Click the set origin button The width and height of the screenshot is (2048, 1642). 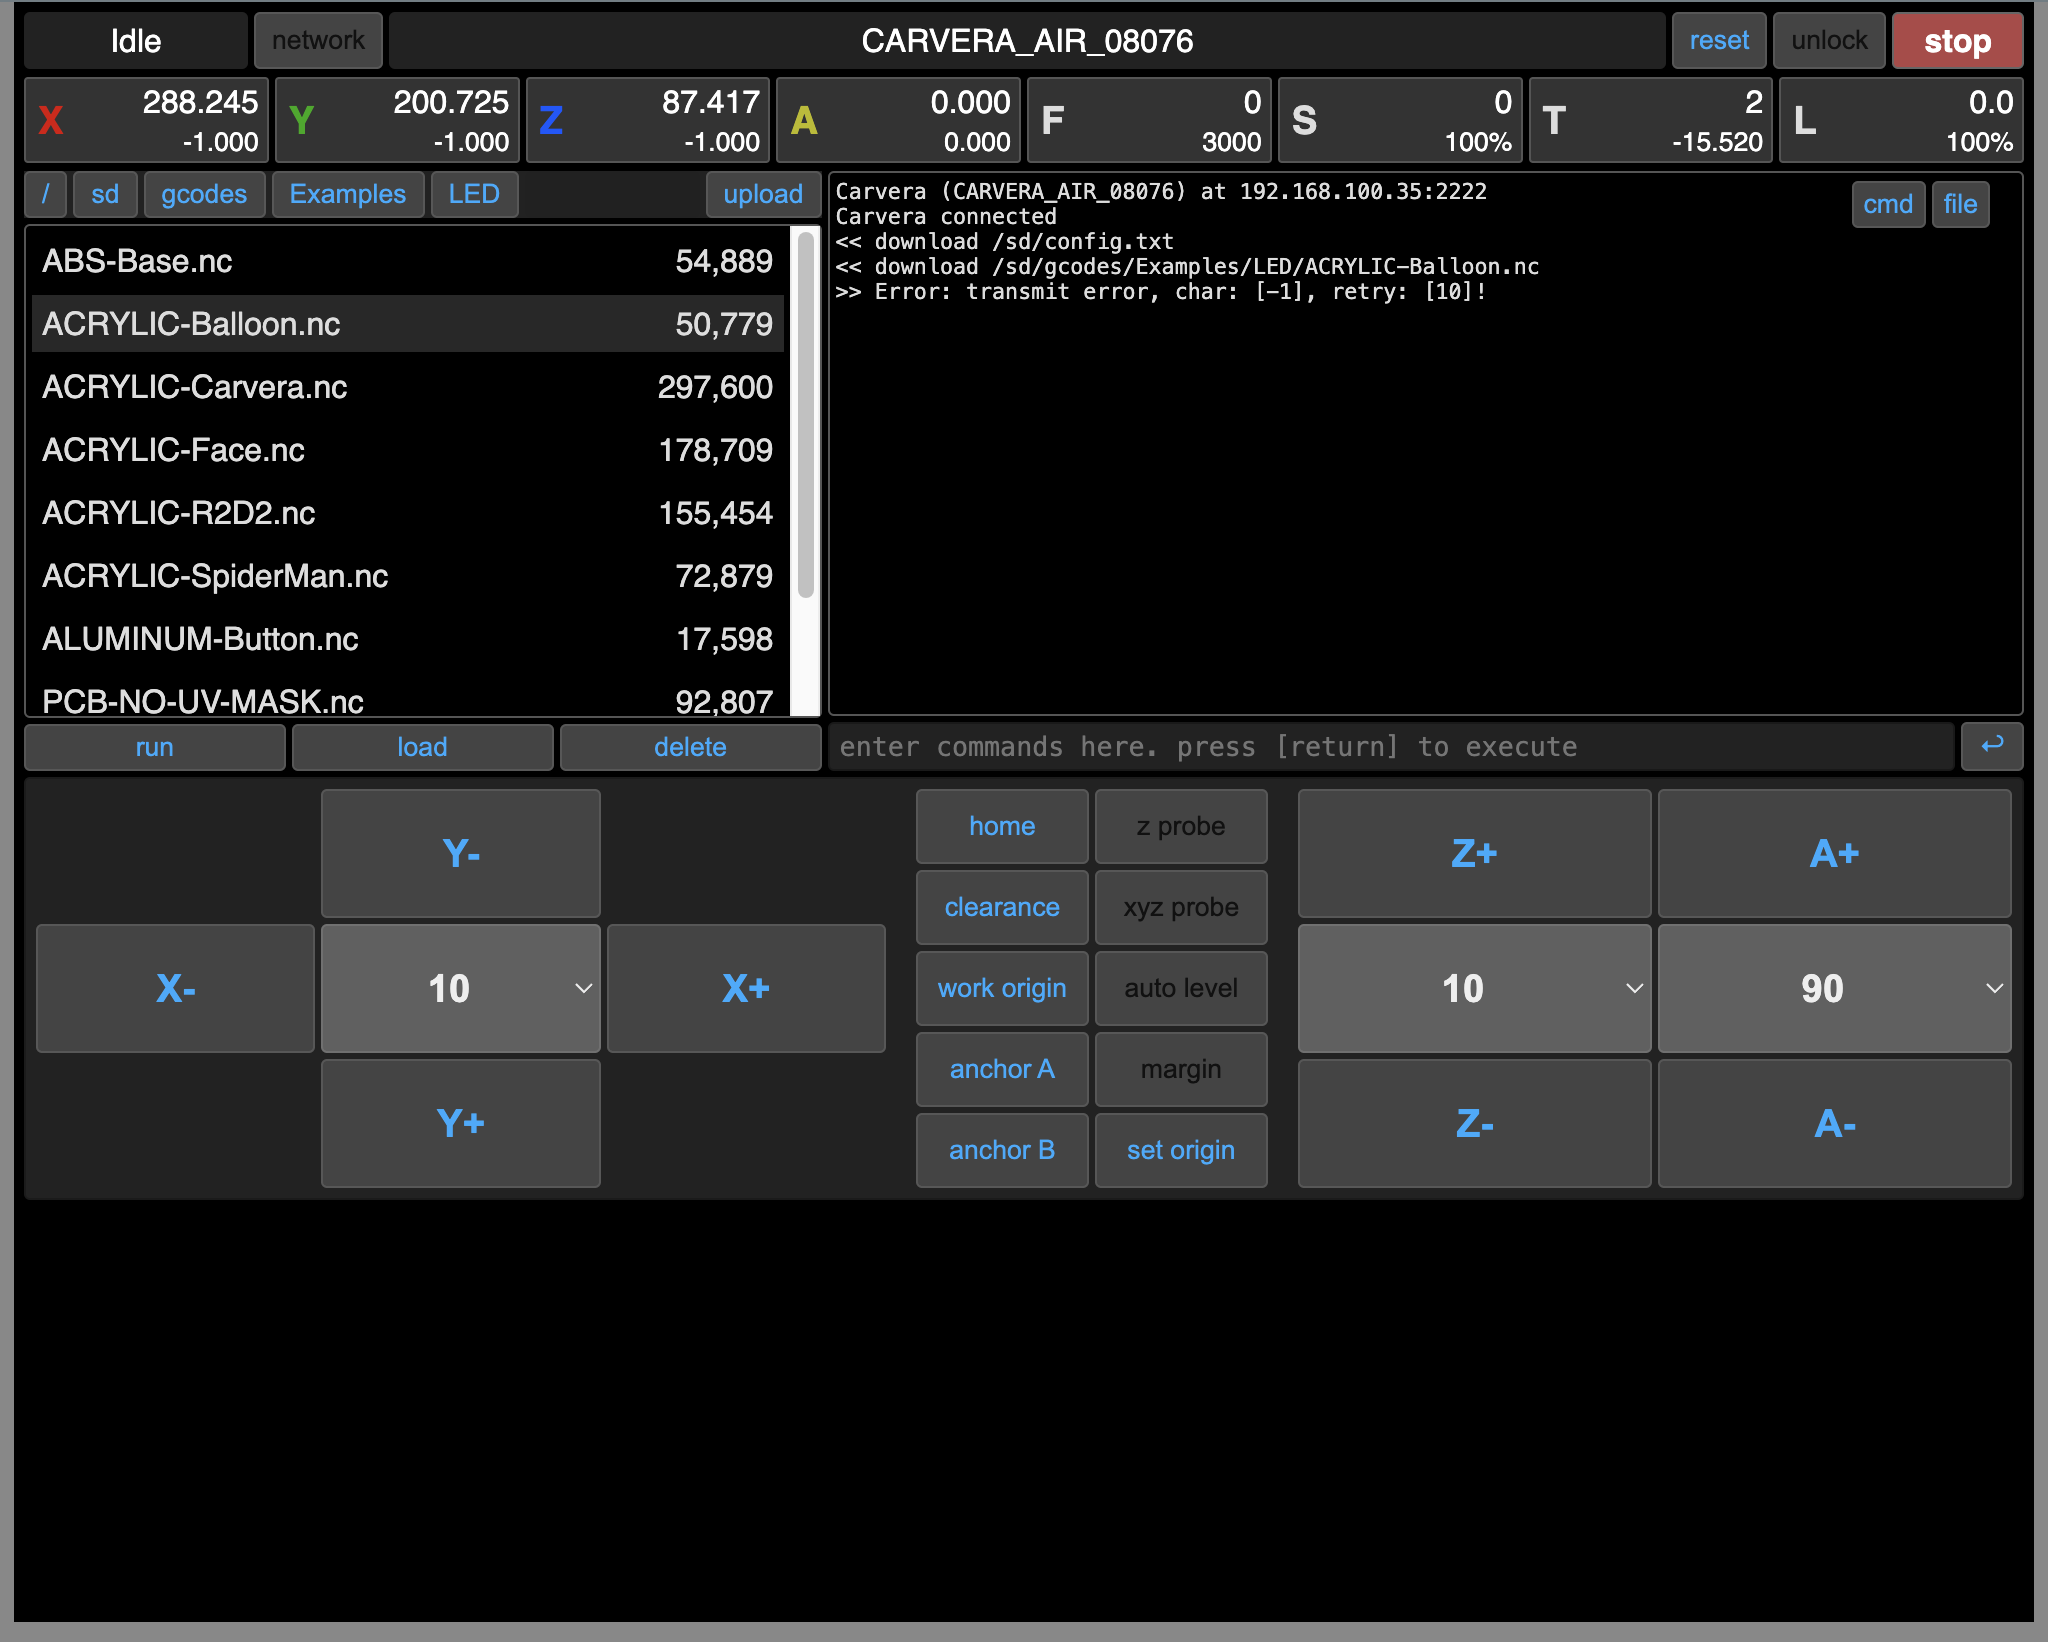coord(1181,1150)
